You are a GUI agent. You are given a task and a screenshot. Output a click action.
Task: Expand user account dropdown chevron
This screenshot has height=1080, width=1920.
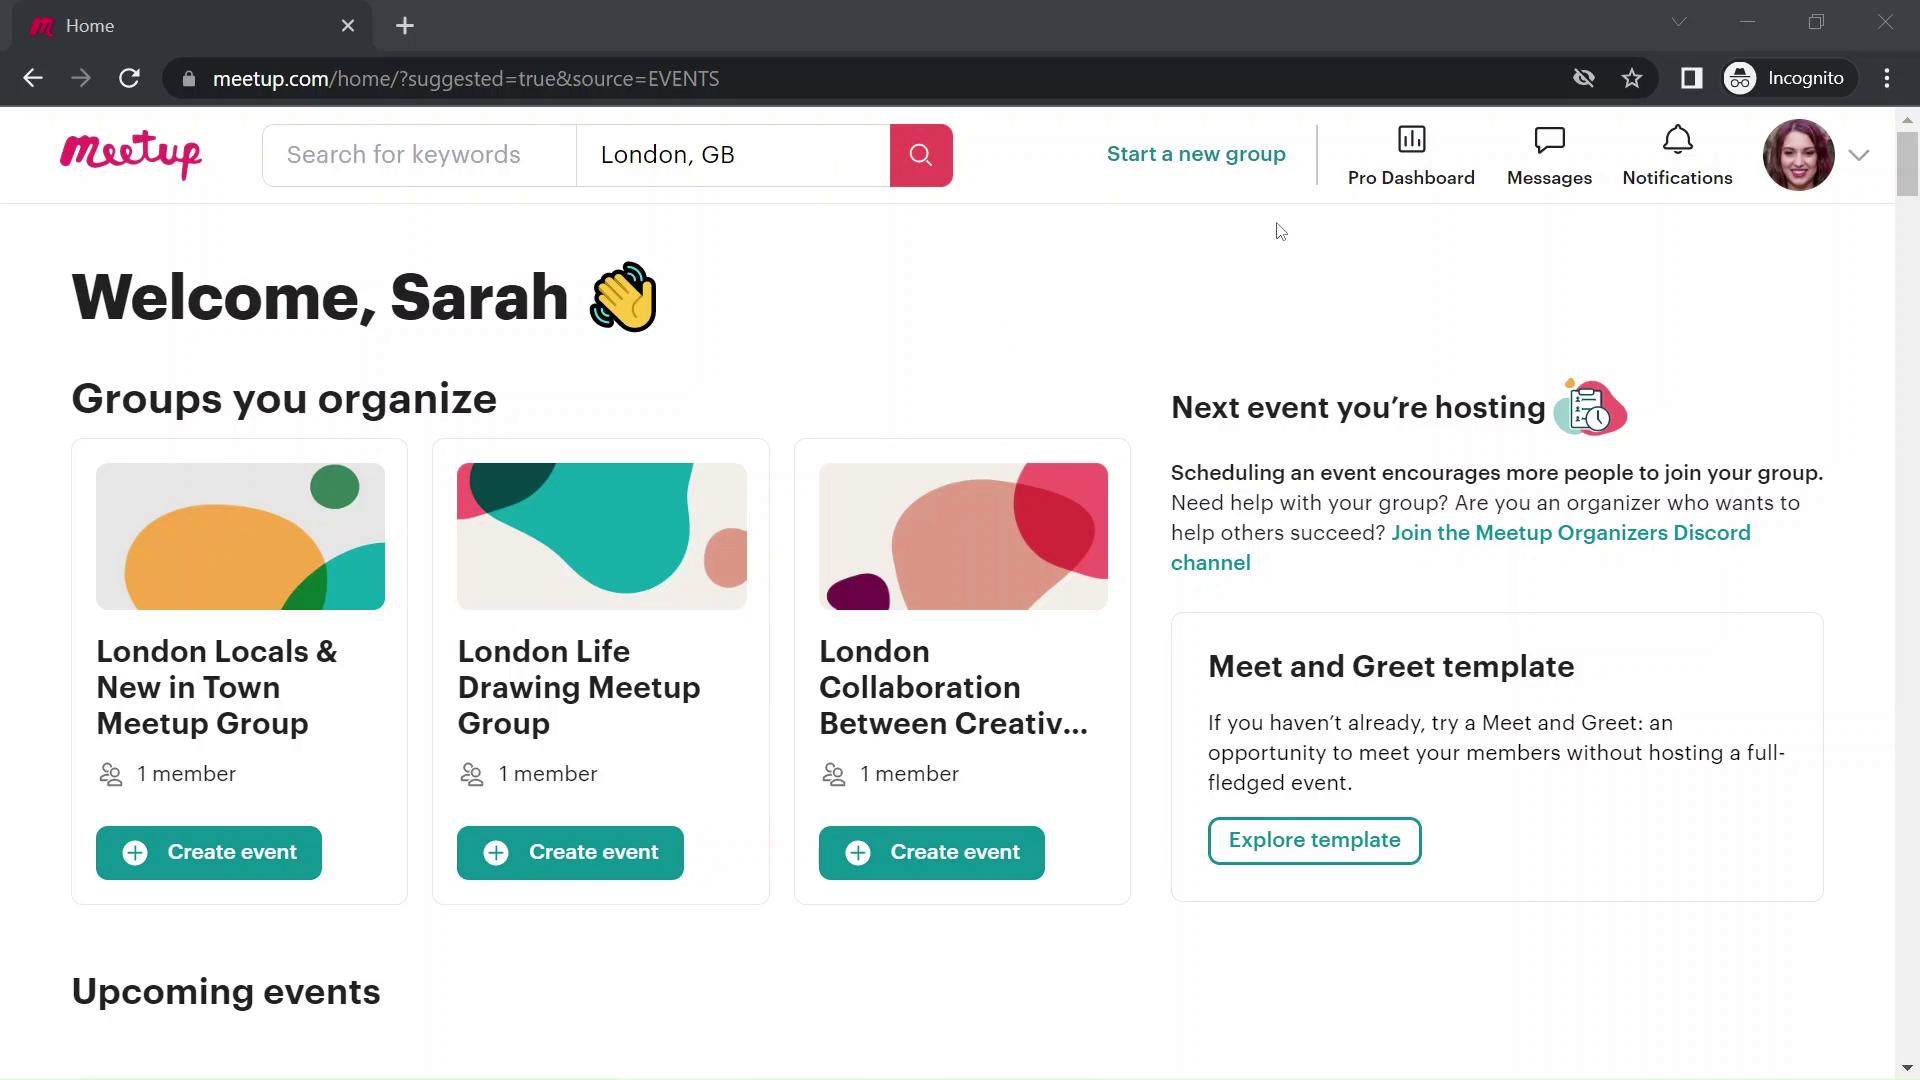click(x=1859, y=154)
